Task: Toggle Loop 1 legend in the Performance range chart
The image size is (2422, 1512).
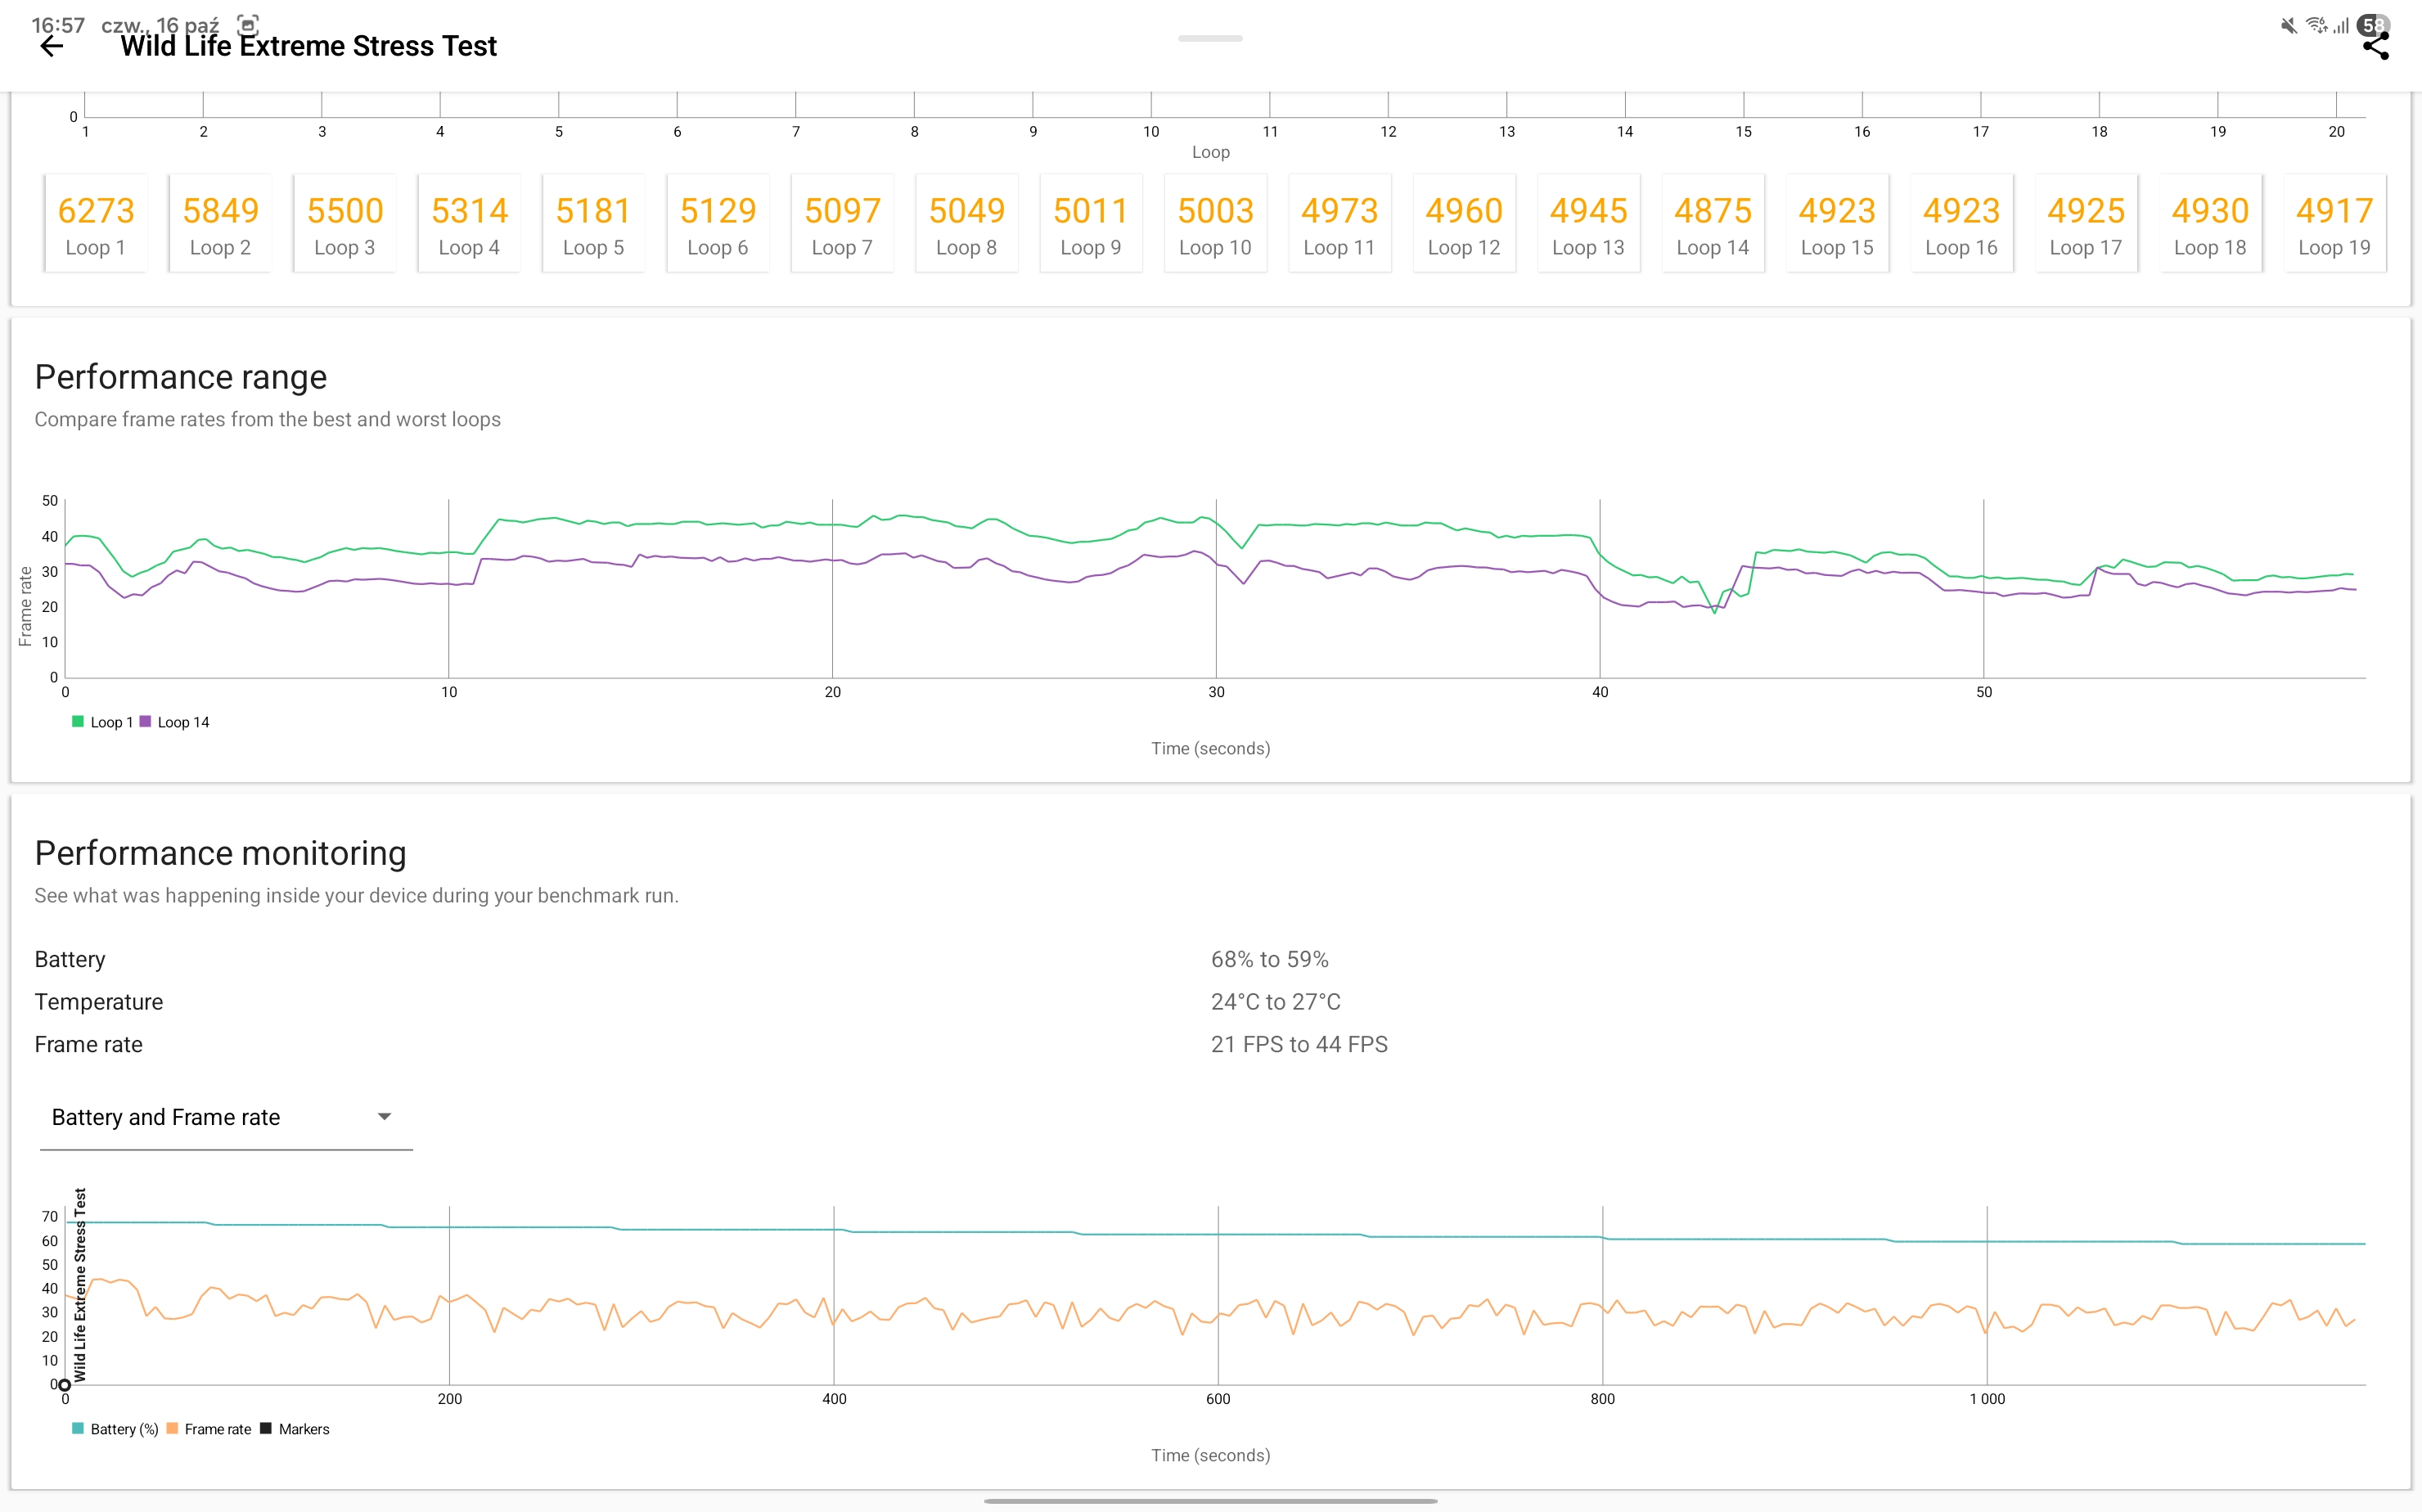Action: point(102,722)
